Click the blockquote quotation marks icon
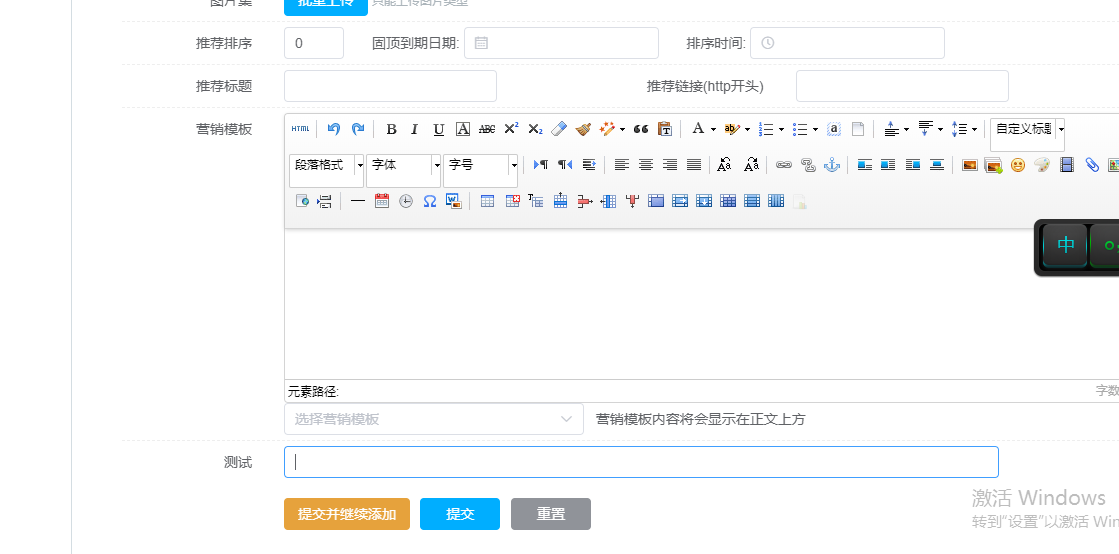Image resolution: width=1119 pixels, height=554 pixels. (641, 129)
